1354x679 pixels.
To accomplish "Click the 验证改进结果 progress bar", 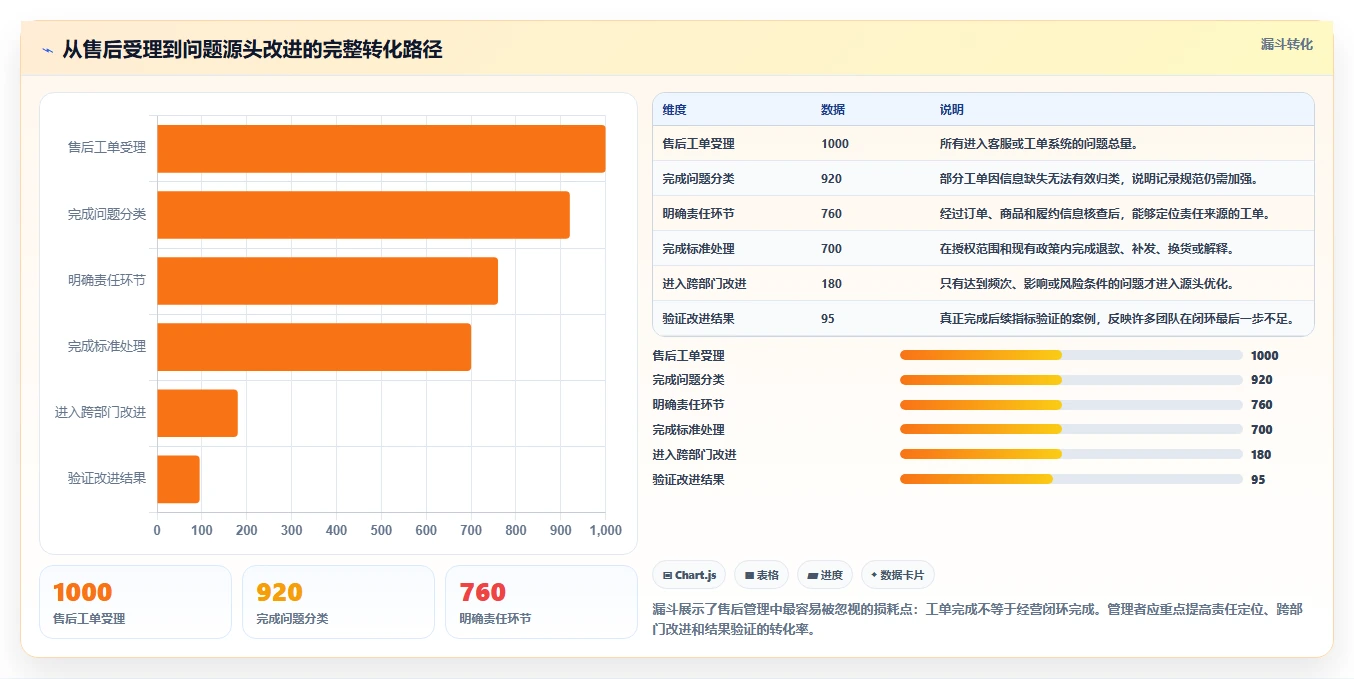I will pyautogui.click(x=1071, y=479).
